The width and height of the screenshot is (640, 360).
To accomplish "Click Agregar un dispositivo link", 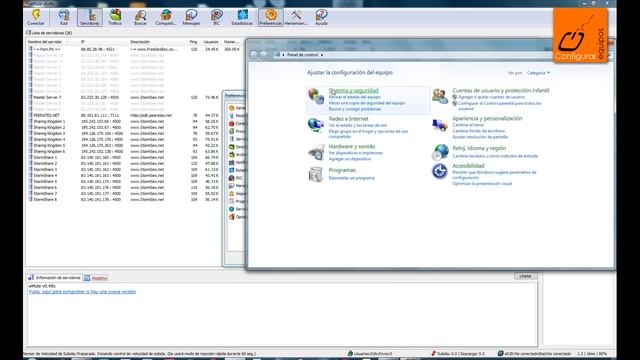I will tap(350, 159).
